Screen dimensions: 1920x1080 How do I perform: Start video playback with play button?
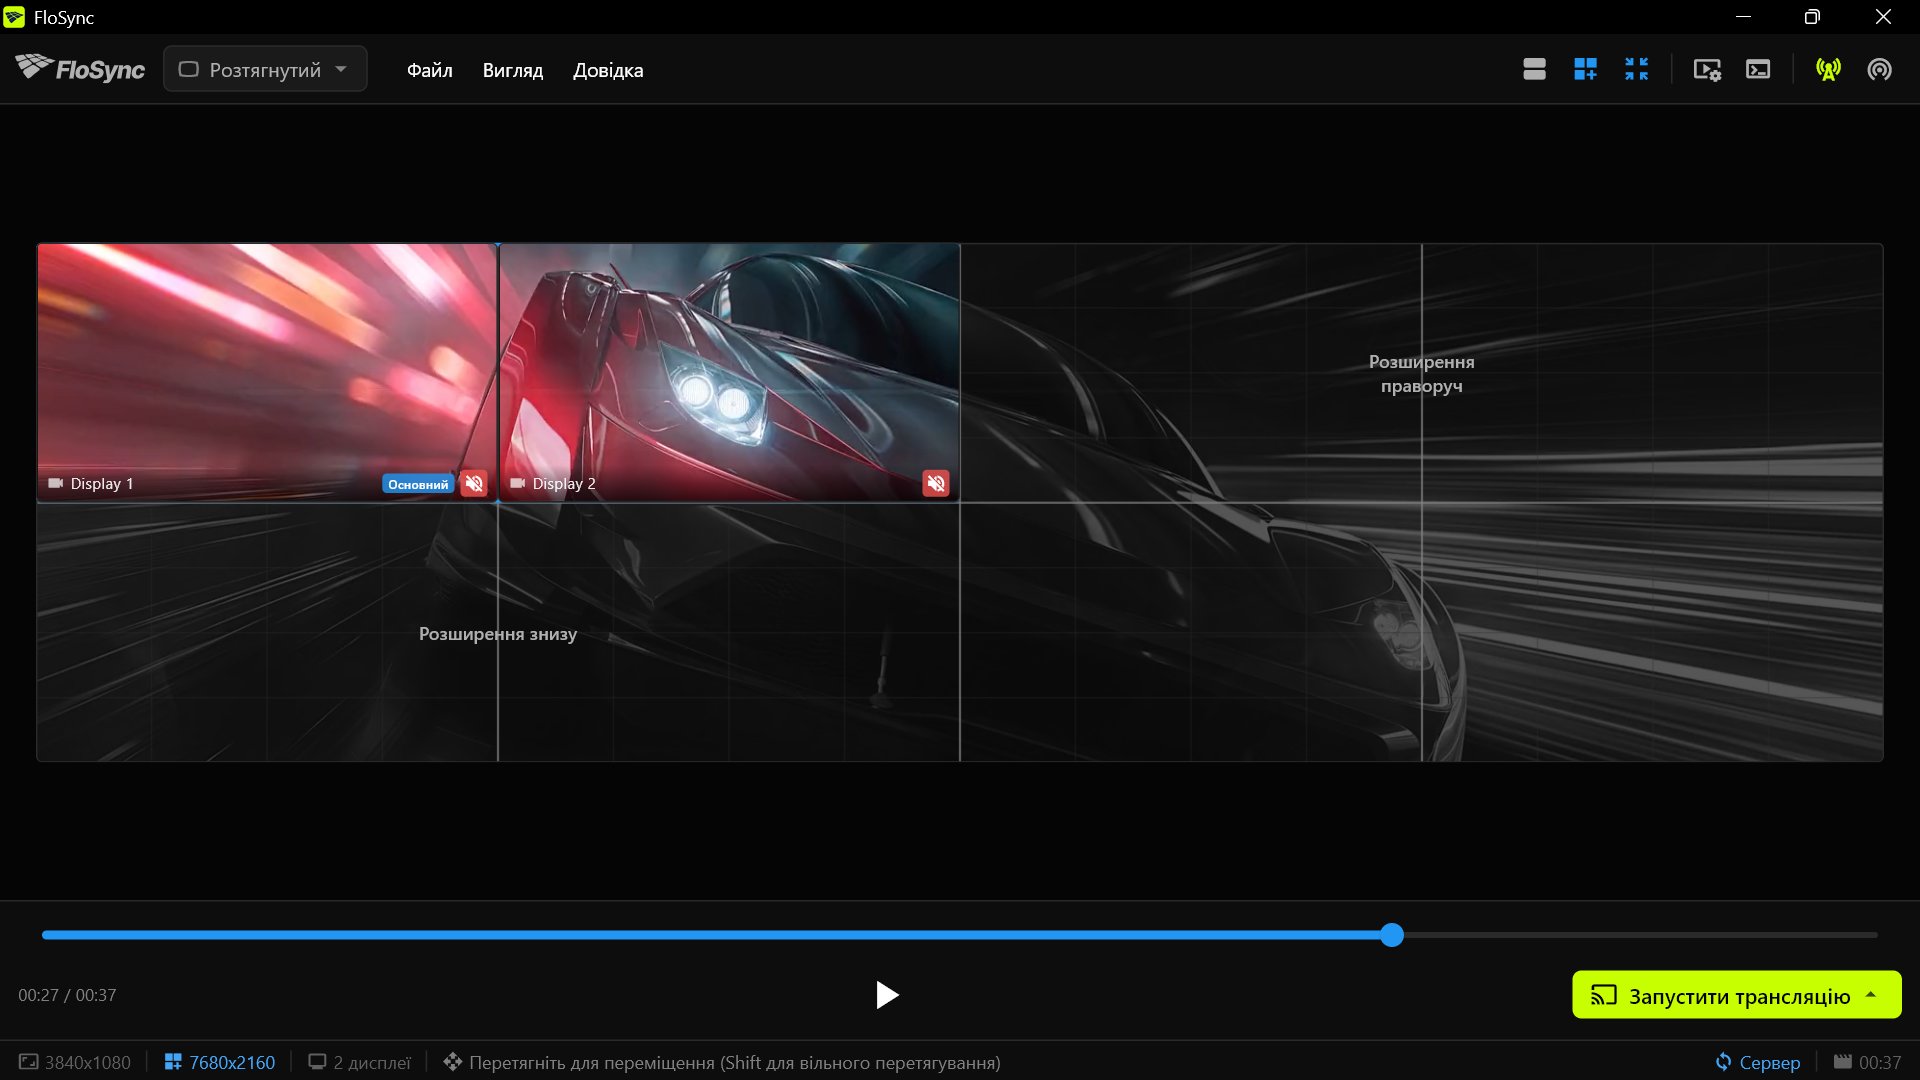[x=886, y=995]
